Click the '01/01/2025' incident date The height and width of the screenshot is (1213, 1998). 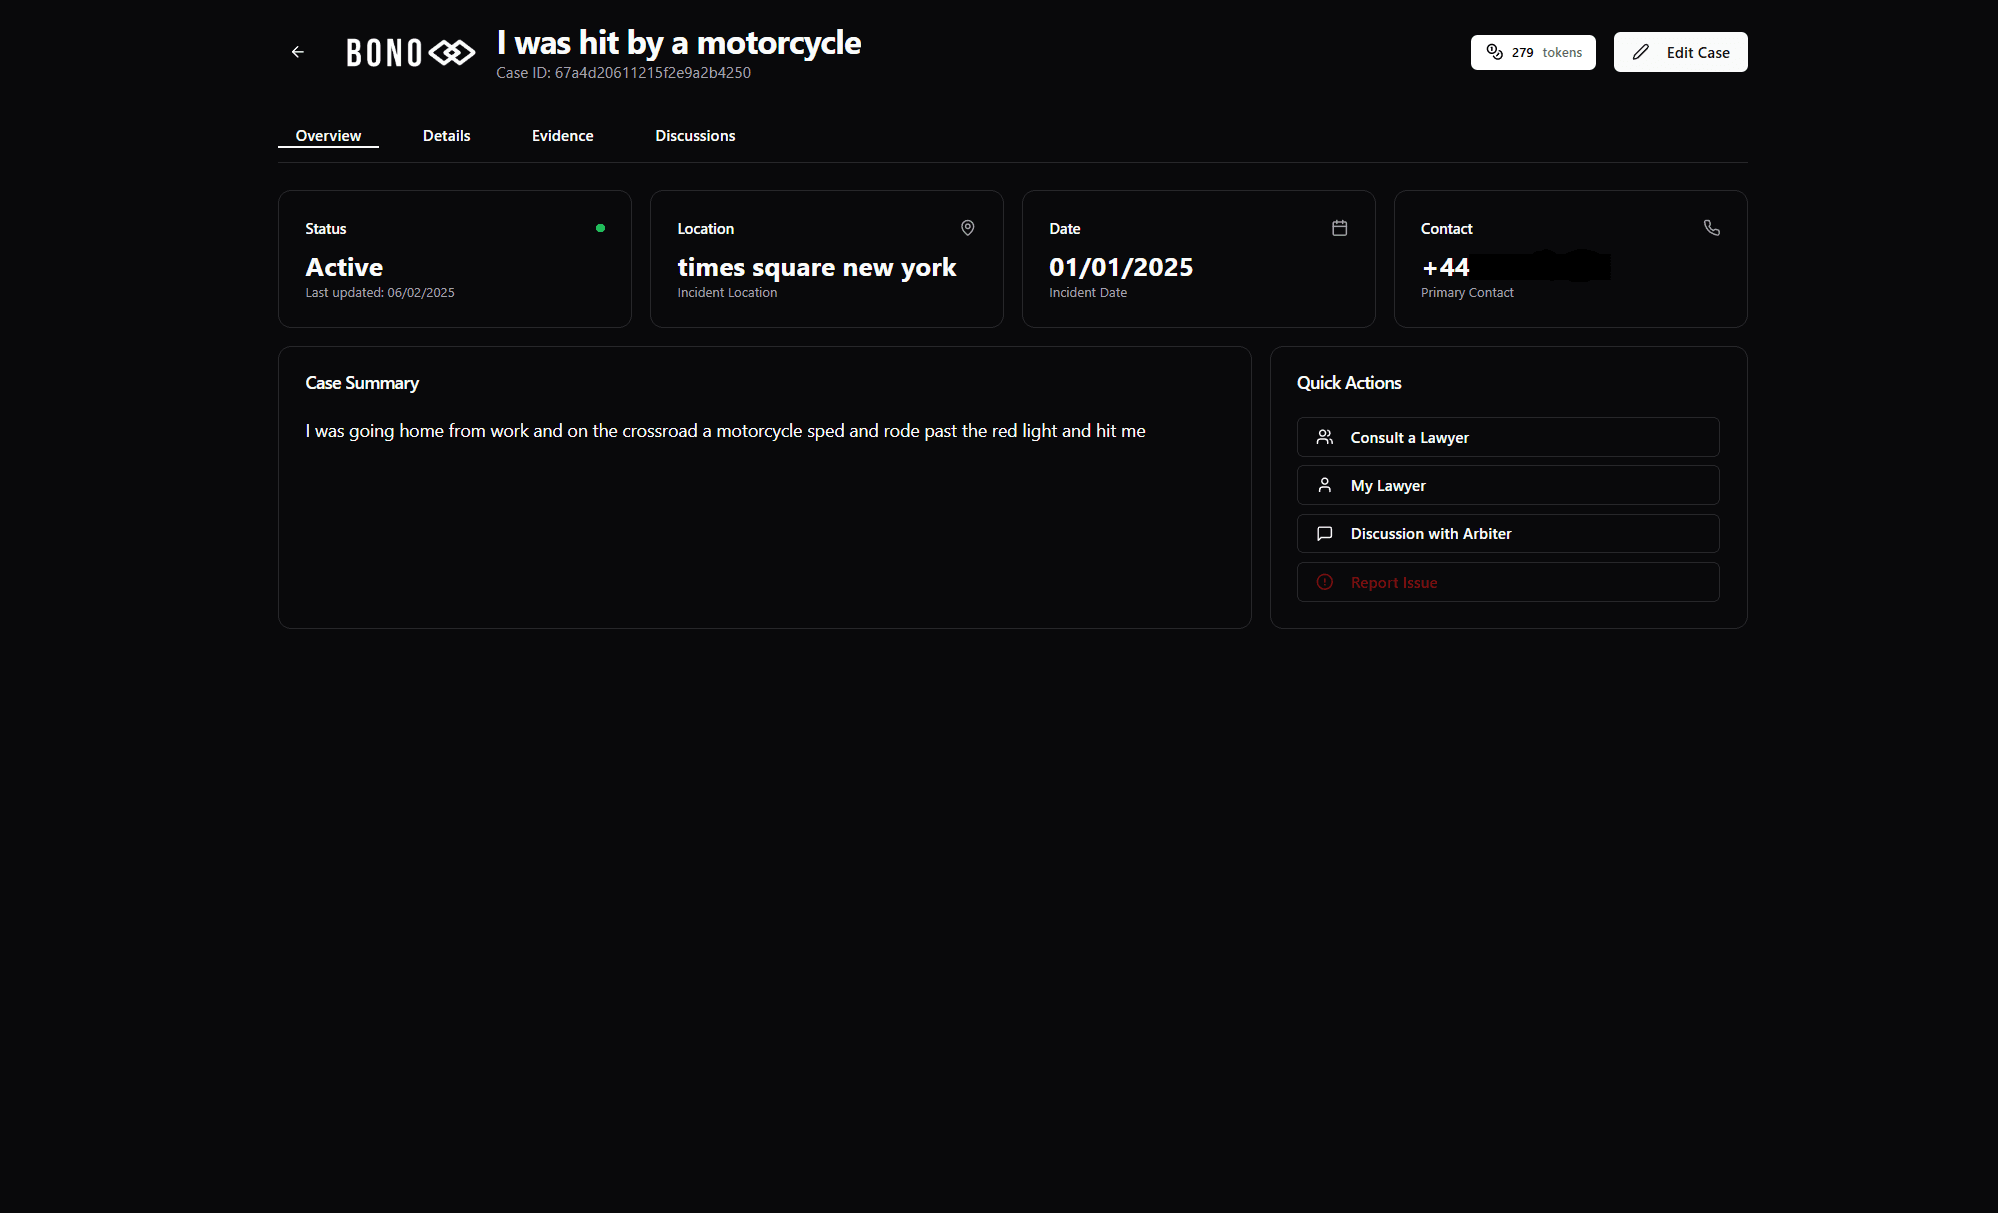coord(1121,267)
